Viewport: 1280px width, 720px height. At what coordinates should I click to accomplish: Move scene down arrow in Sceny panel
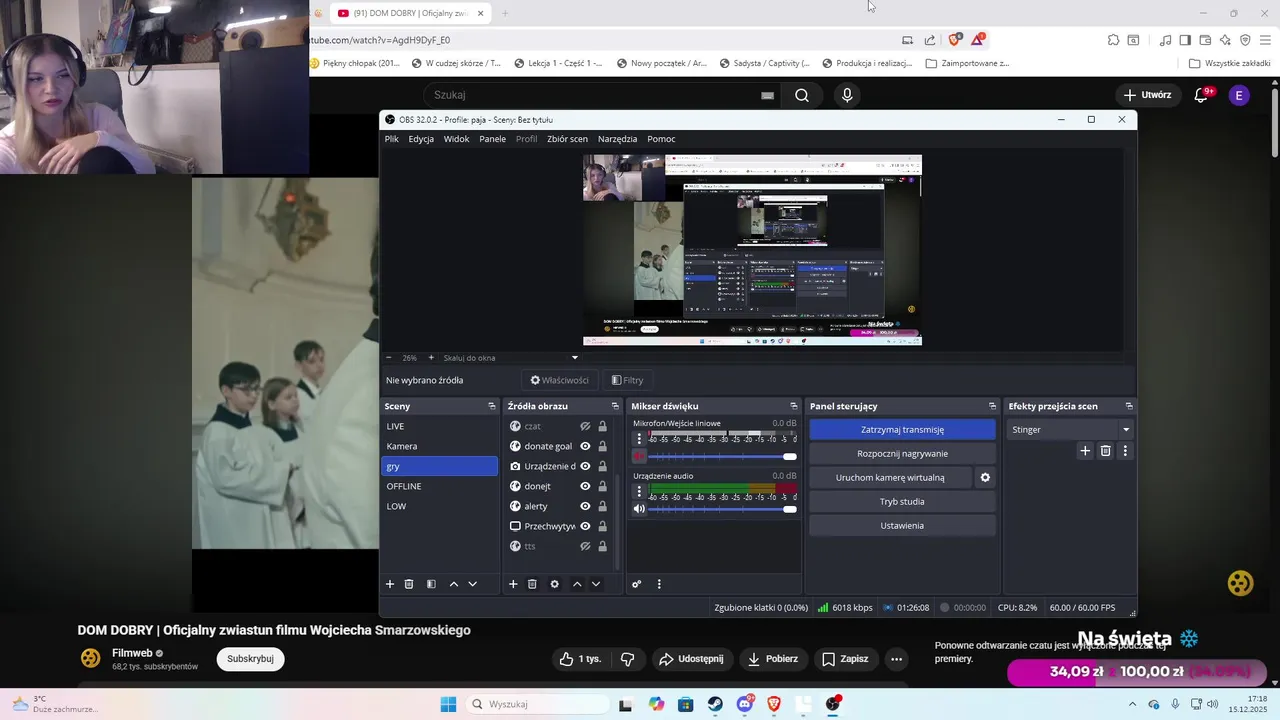coord(473,584)
